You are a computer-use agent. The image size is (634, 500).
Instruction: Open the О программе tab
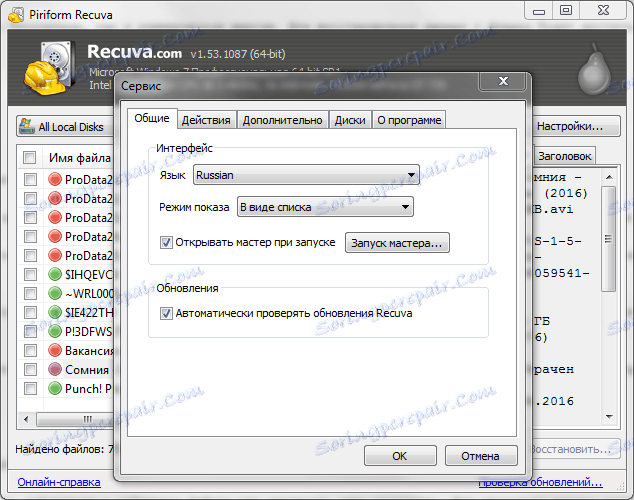coord(409,120)
